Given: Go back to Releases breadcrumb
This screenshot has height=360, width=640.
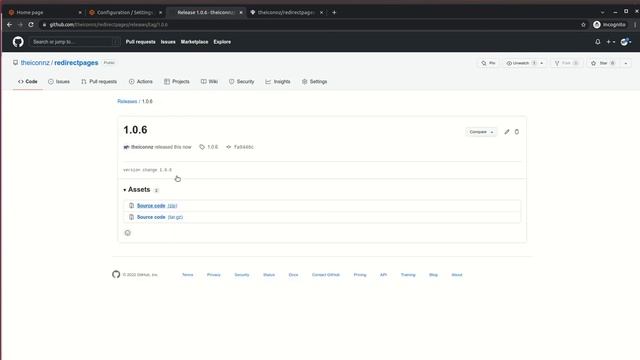Looking at the screenshot, I should [127, 101].
